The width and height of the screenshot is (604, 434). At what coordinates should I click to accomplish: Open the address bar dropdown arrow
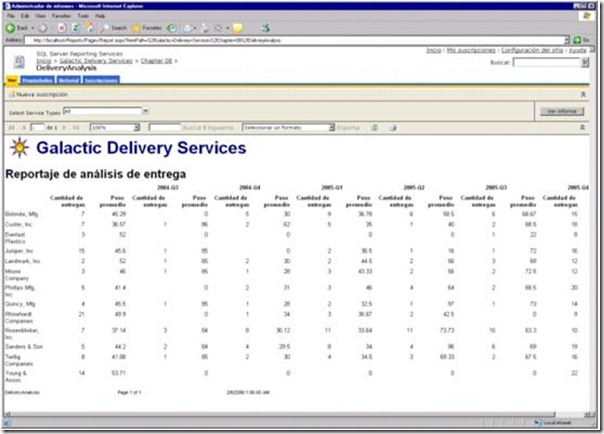567,40
